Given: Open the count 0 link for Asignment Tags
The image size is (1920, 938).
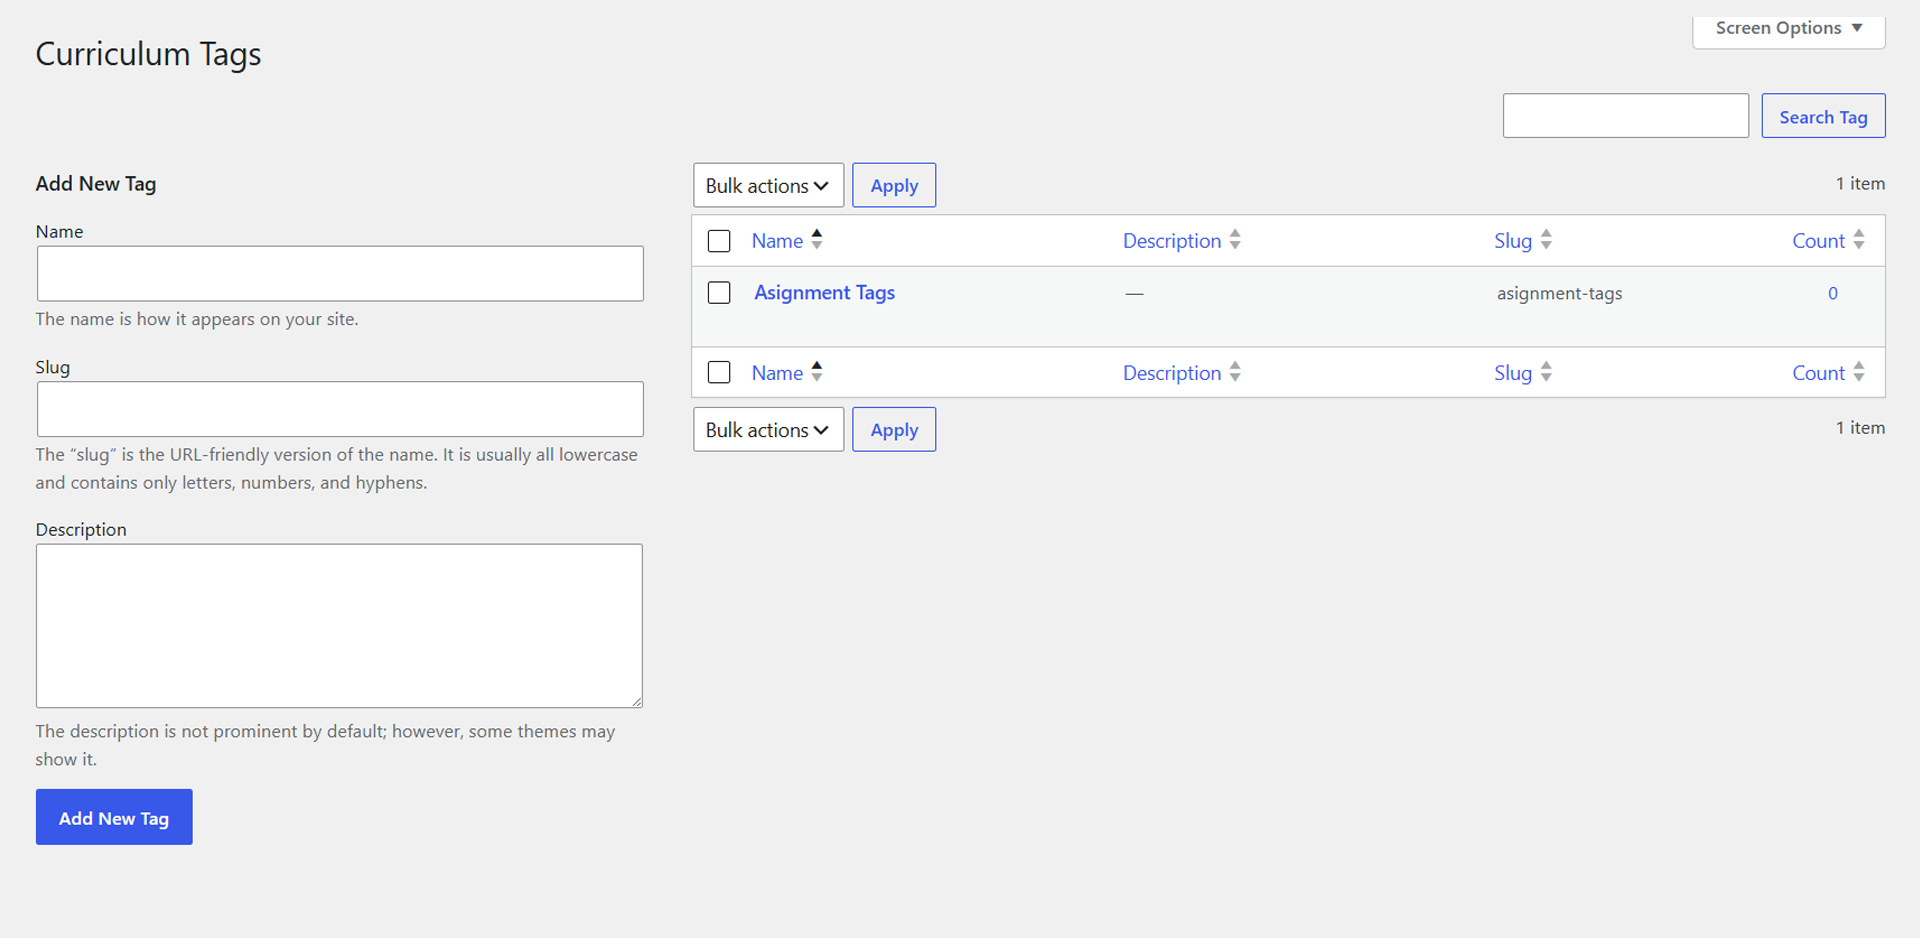Looking at the screenshot, I should click(x=1833, y=293).
